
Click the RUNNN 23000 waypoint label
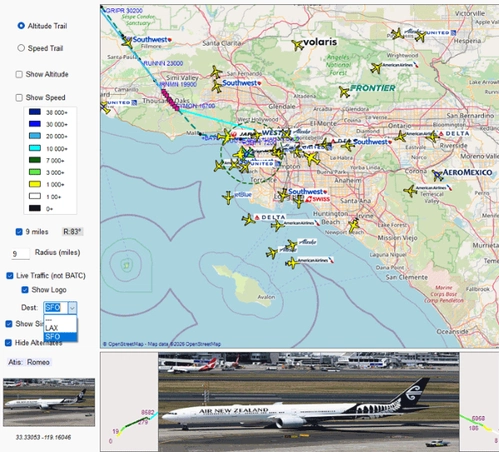pos(163,63)
